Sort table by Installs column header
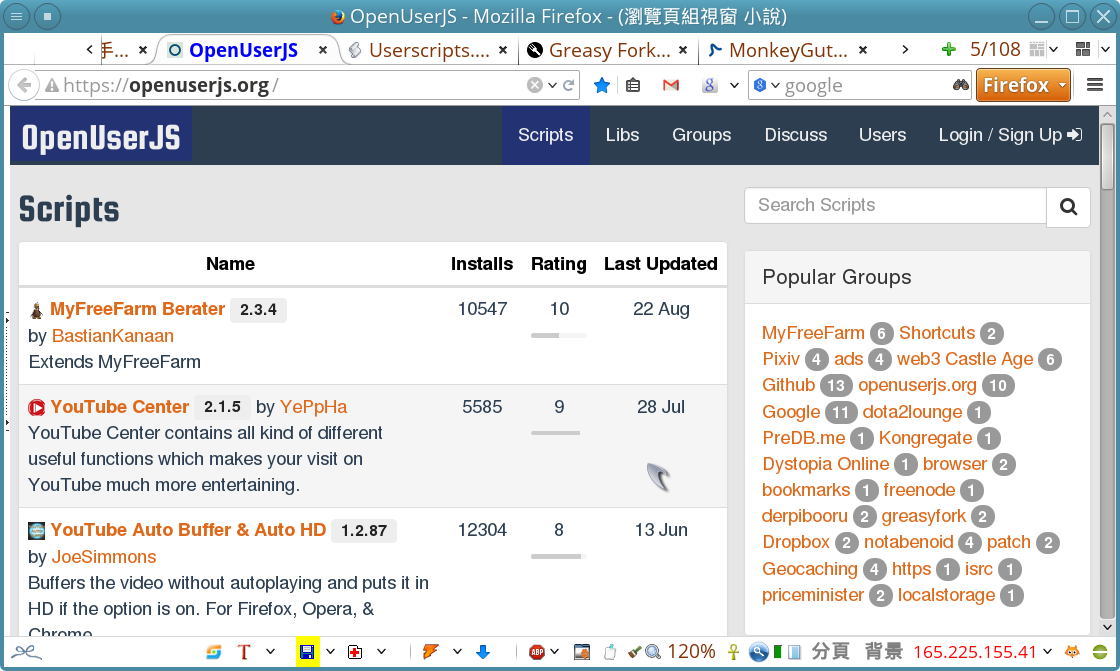 click(481, 264)
